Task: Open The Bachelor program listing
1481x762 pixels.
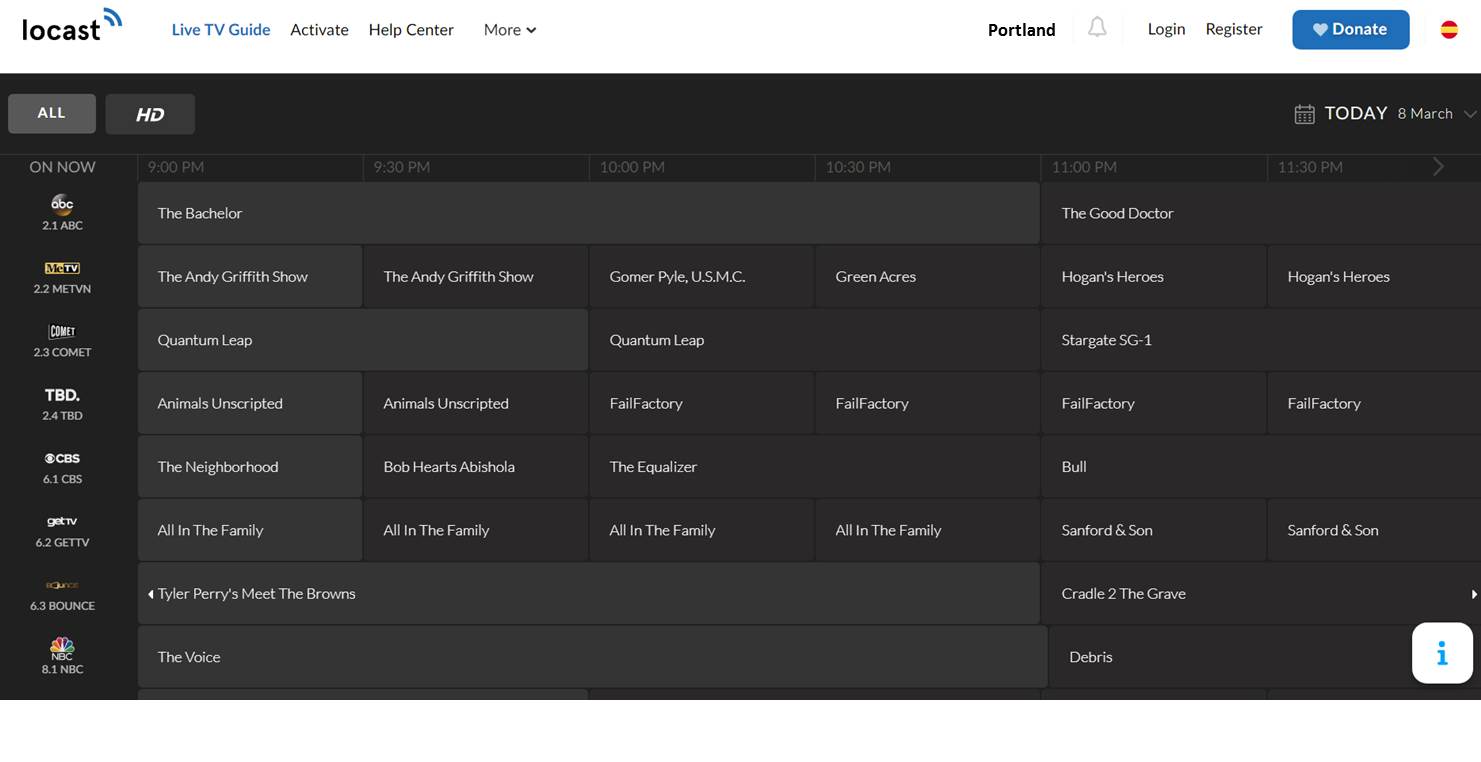Action: point(588,213)
